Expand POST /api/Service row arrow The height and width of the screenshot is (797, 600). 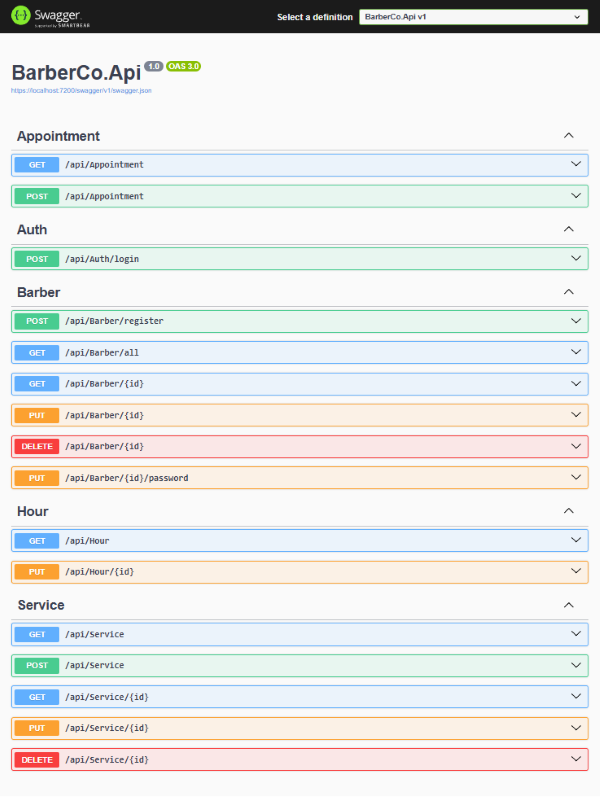(575, 665)
